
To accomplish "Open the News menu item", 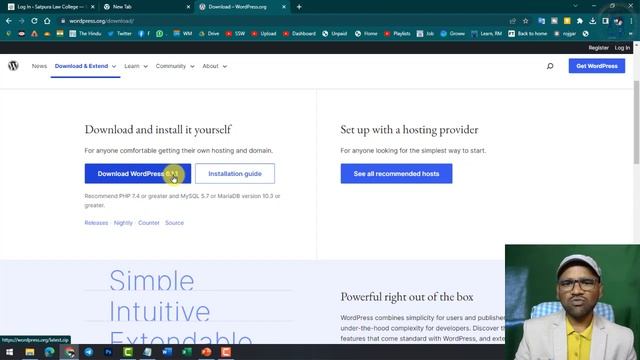I will 40,66.
